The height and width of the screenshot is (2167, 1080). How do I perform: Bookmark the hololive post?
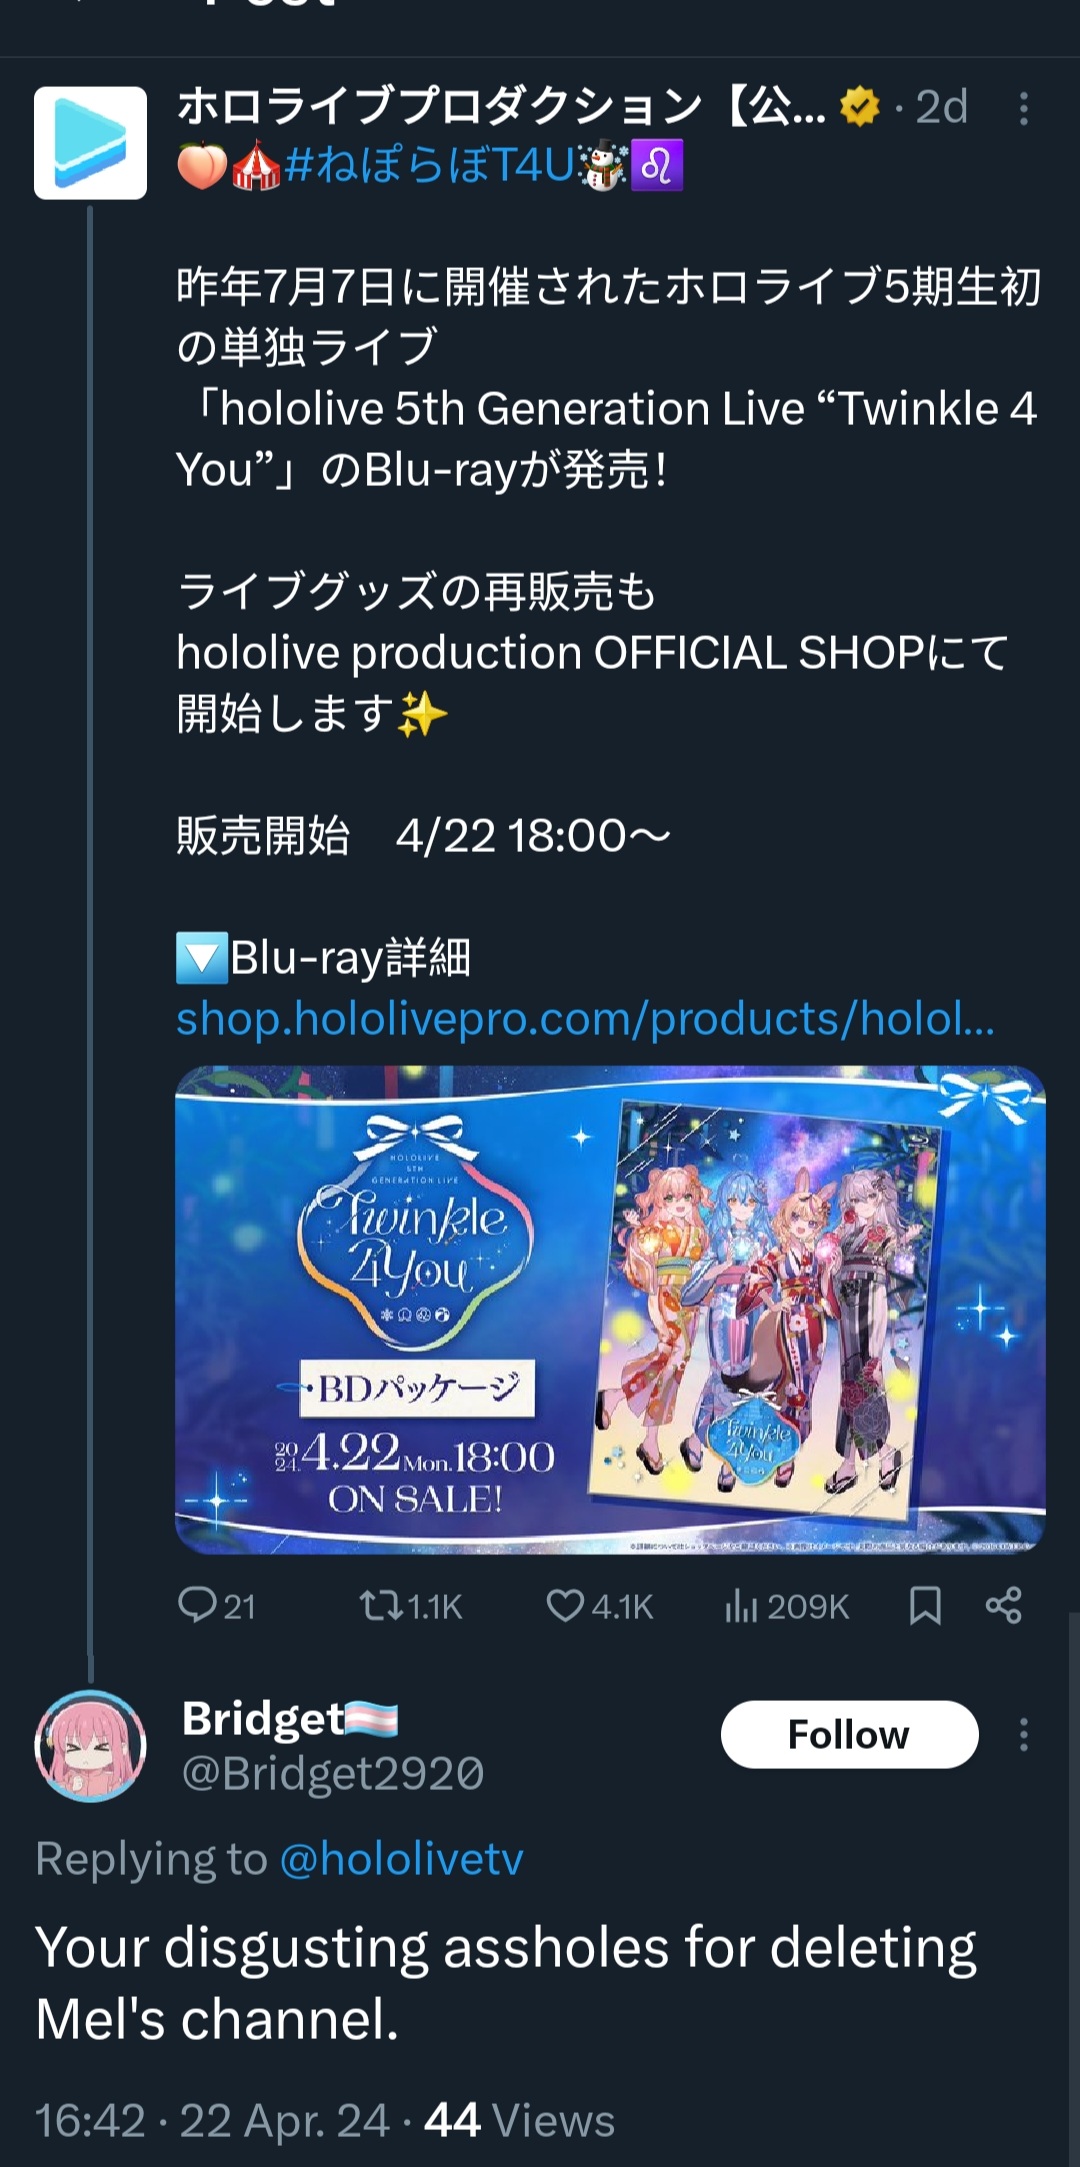click(x=925, y=1605)
